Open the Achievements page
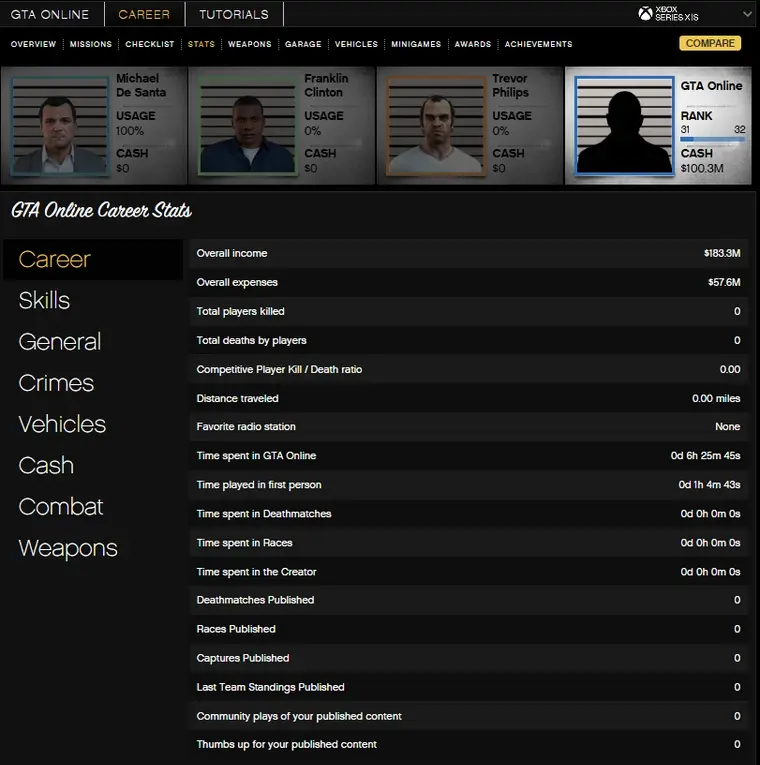This screenshot has width=760, height=765. 538,44
